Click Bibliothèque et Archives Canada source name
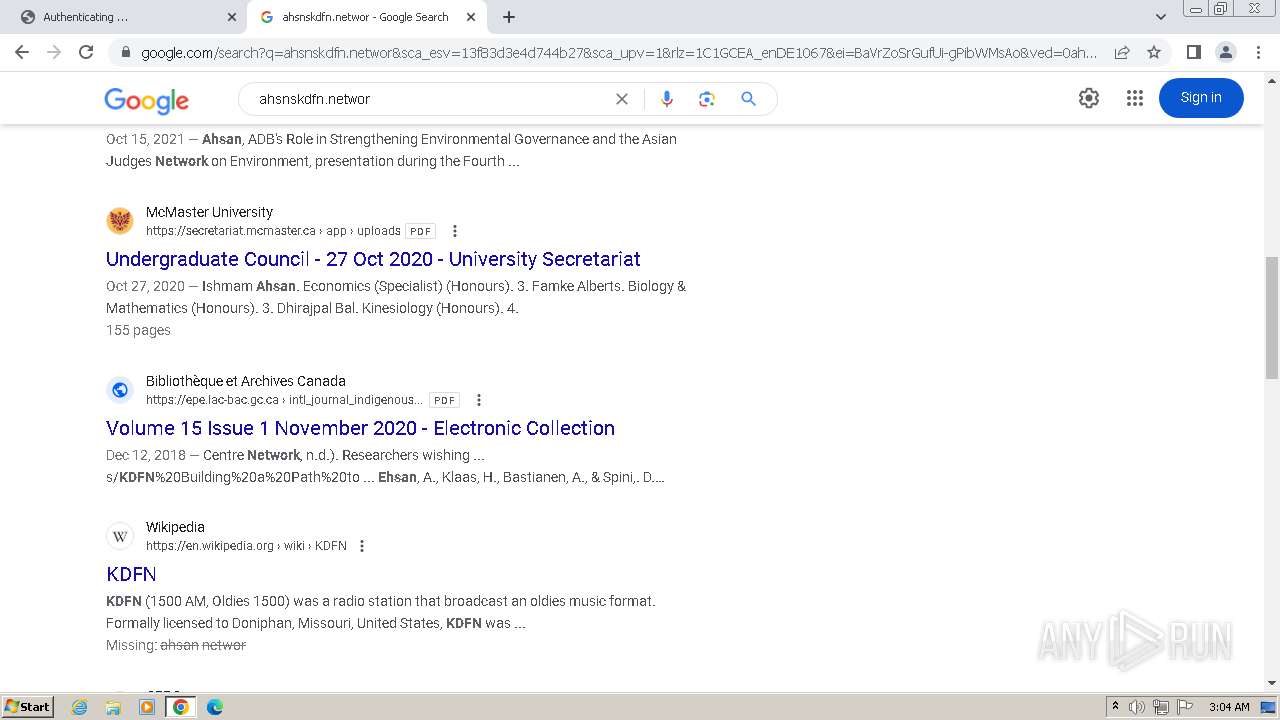The height and width of the screenshot is (720, 1280). click(x=246, y=381)
